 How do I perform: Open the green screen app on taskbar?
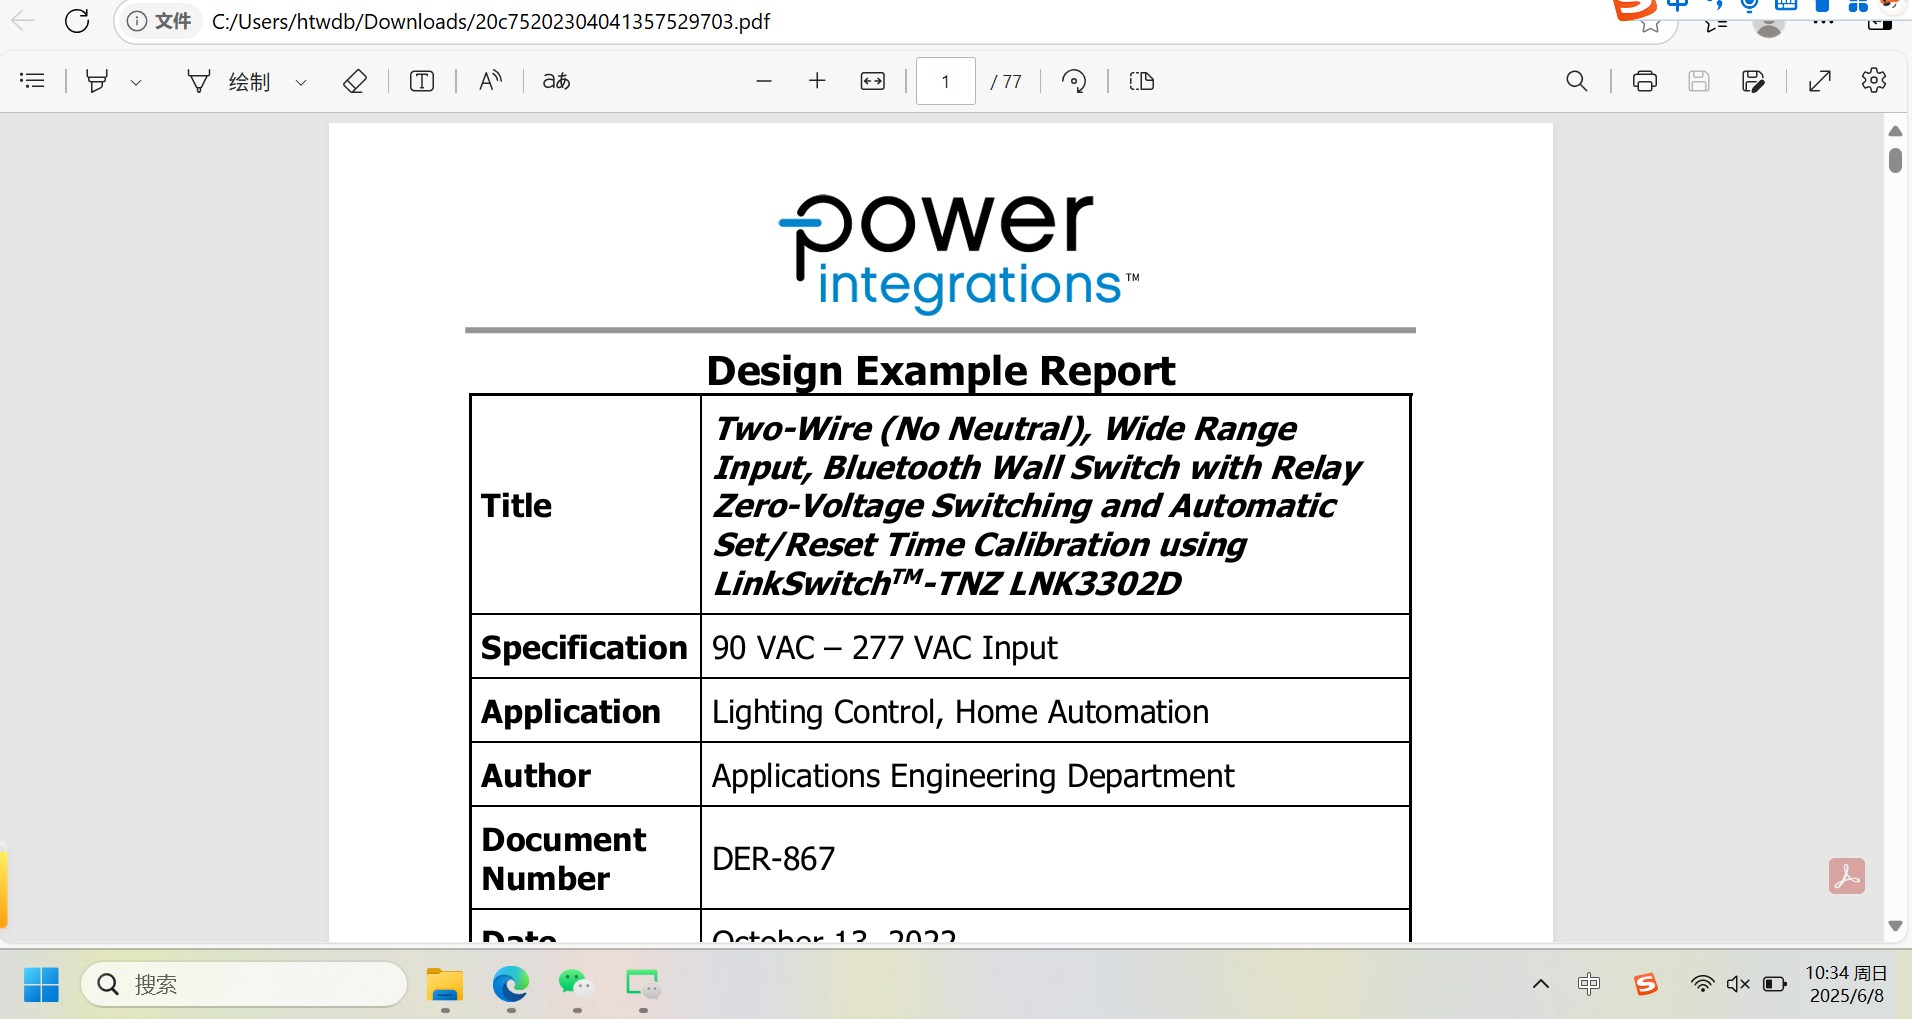pos(643,985)
